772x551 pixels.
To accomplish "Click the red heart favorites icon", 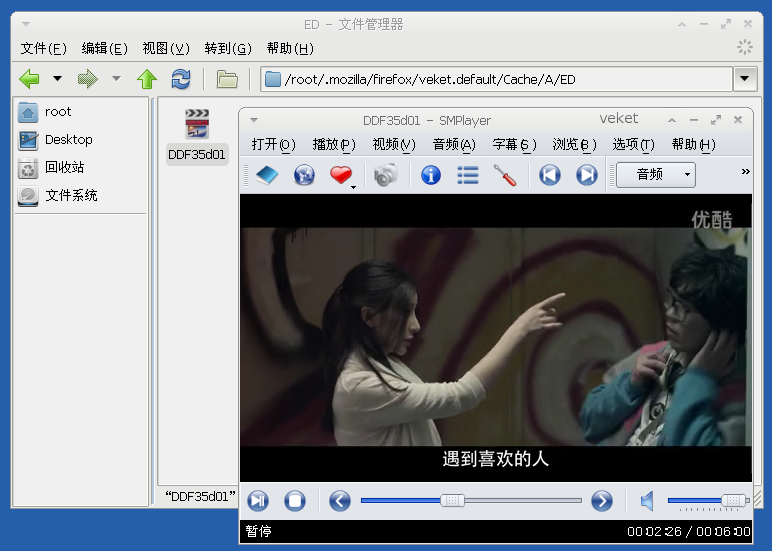I will point(341,175).
